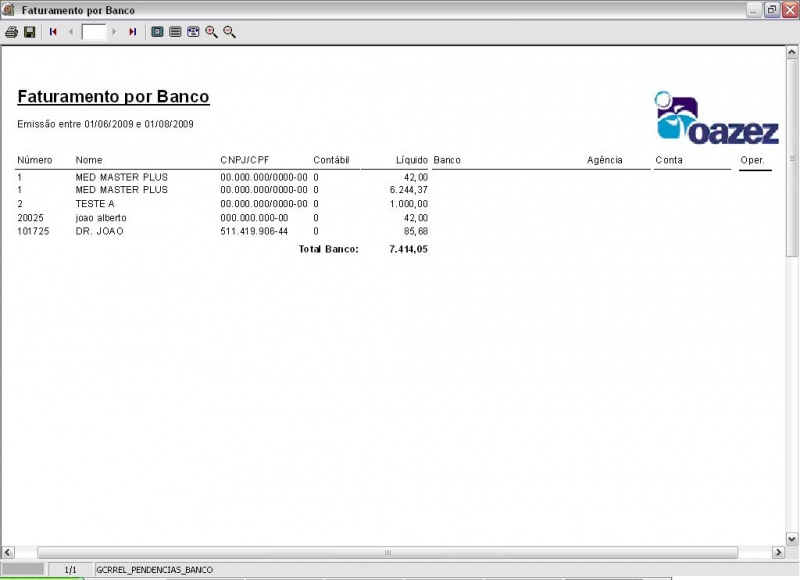Click the 'TESTE A' name cell
Screen dimensions: 800x580
click(95, 204)
